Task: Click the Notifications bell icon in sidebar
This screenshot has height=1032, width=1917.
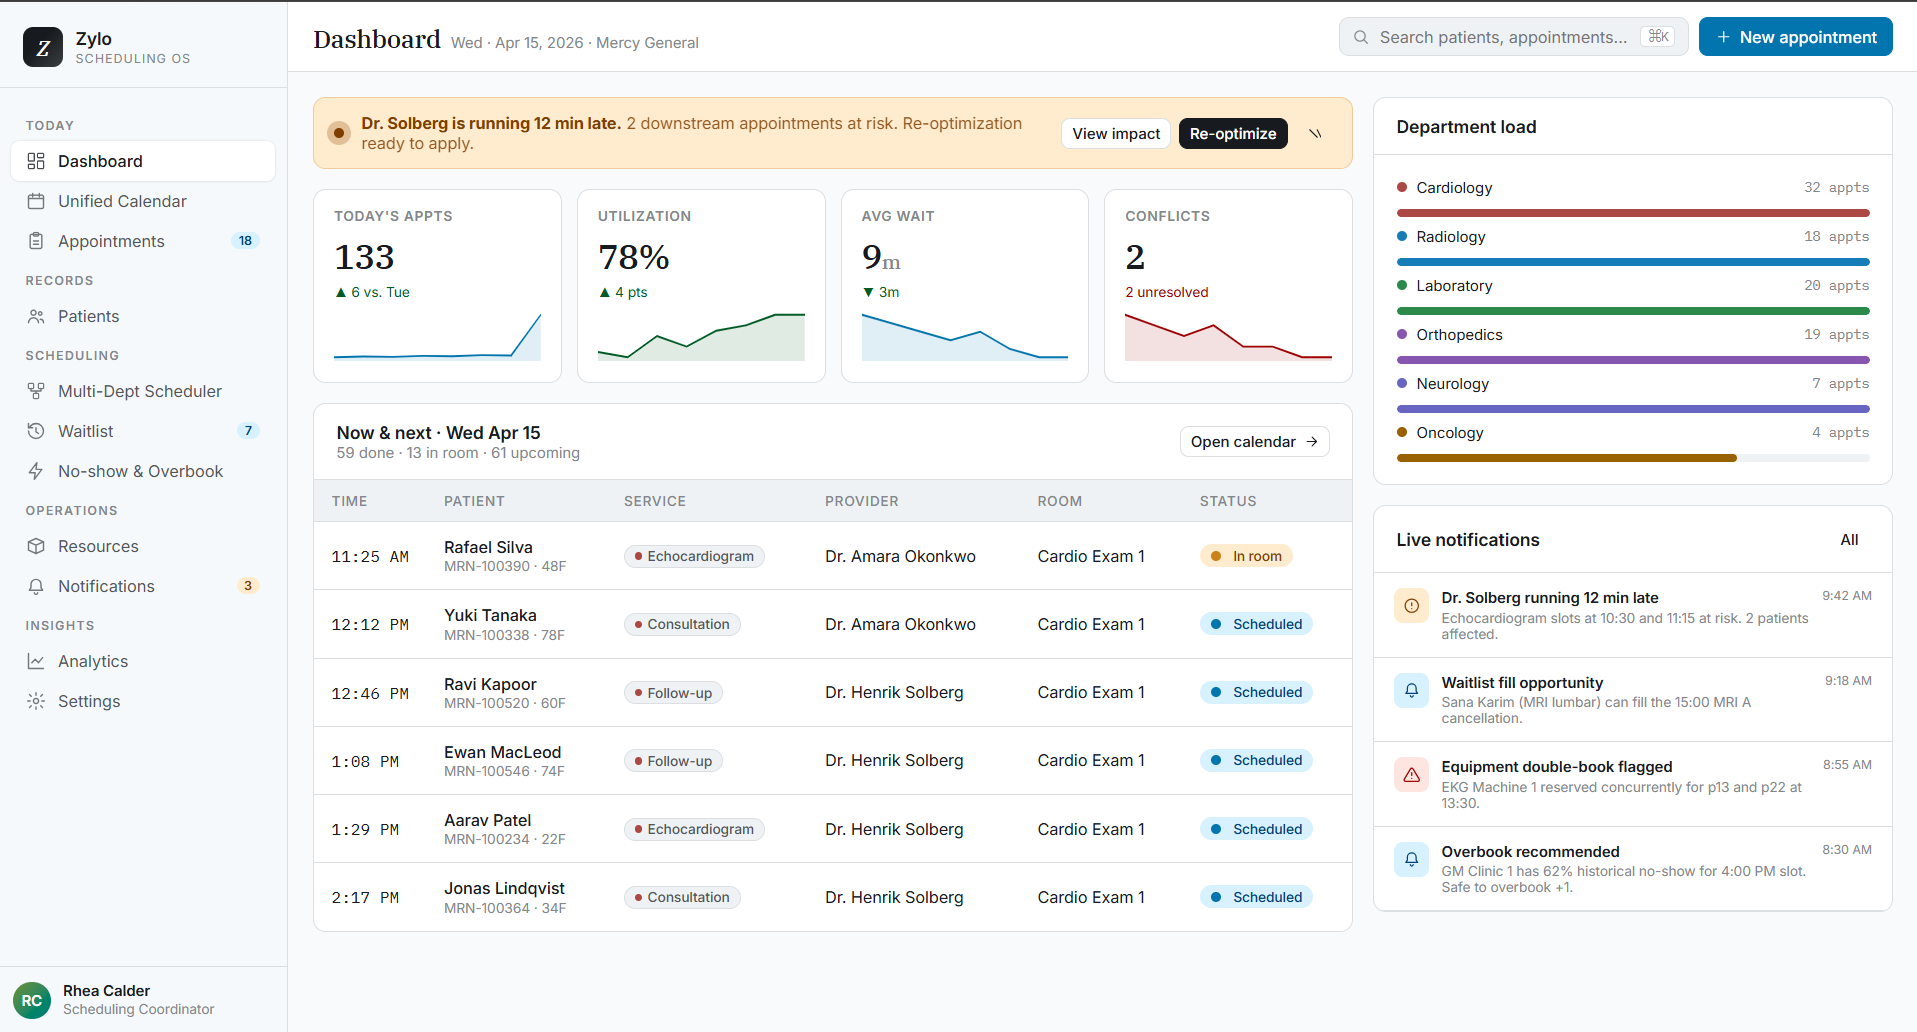Action: tap(36, 586)
